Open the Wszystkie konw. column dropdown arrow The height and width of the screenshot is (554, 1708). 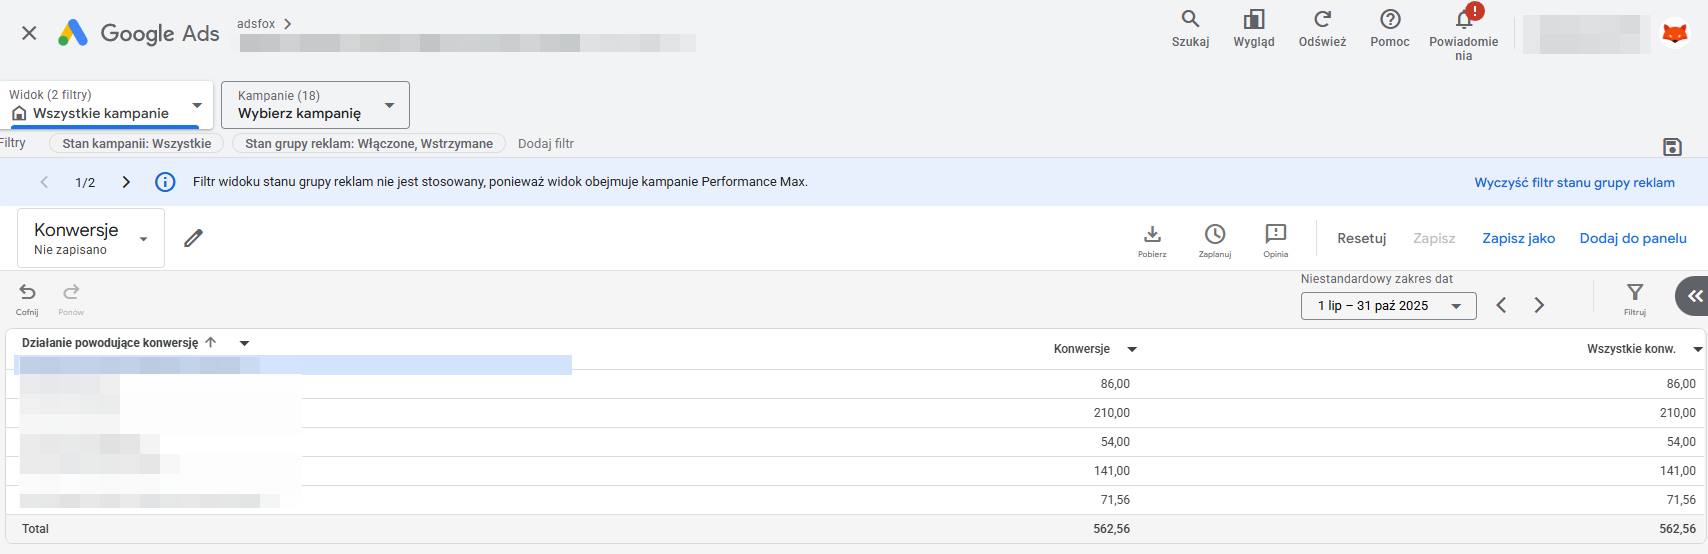click(1697, 349)
